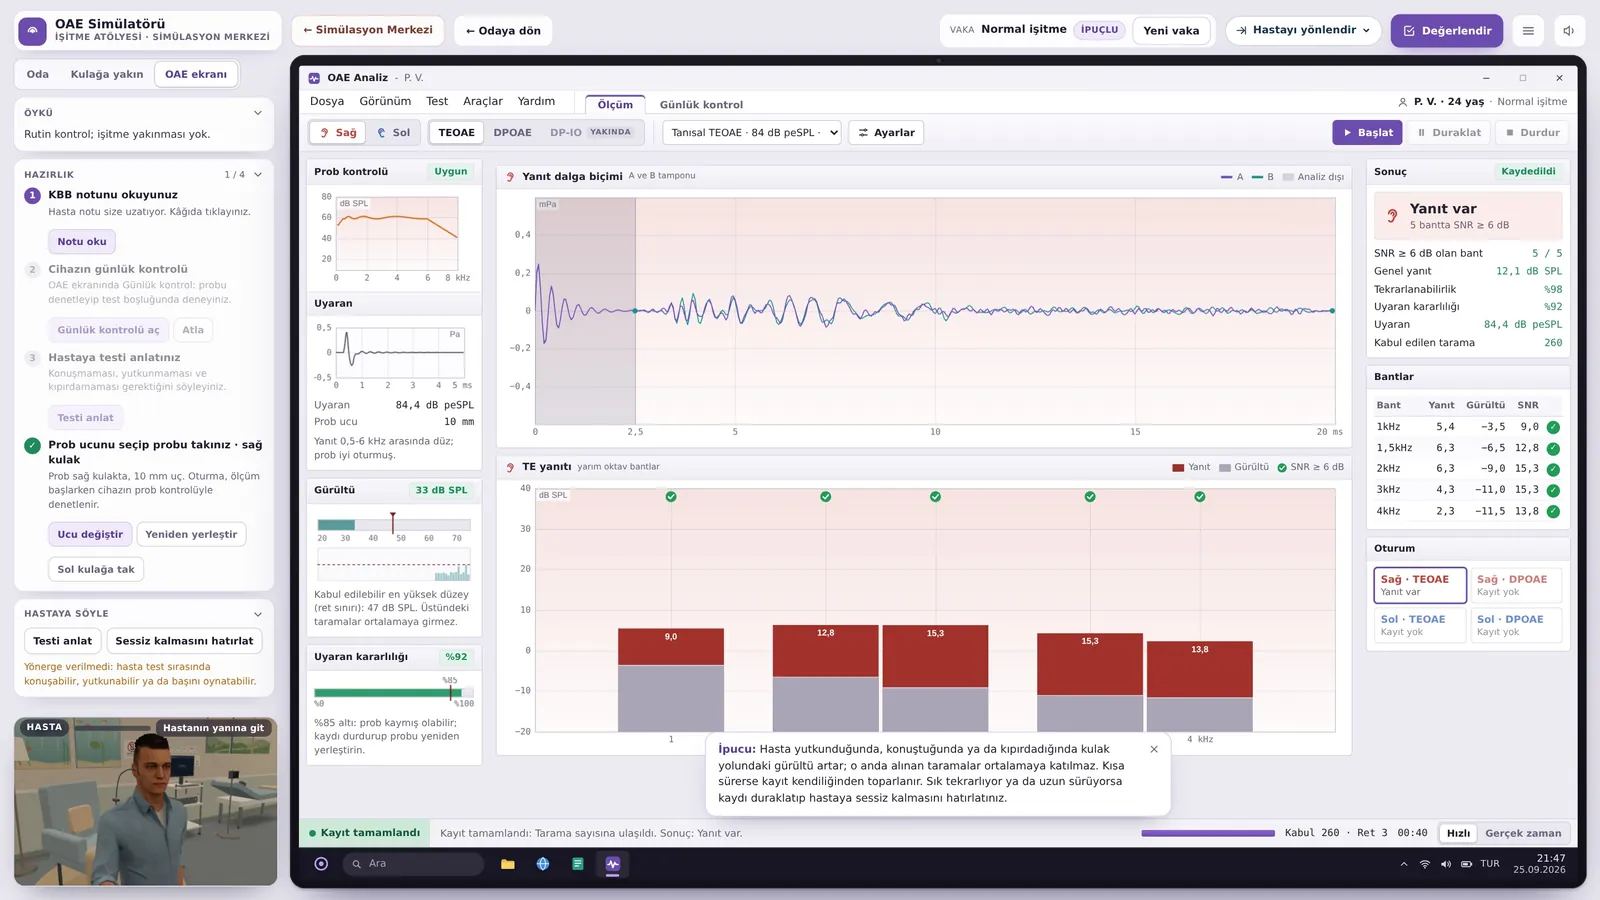
Task: Open the Dosya menu
Action: coord(327,102)
